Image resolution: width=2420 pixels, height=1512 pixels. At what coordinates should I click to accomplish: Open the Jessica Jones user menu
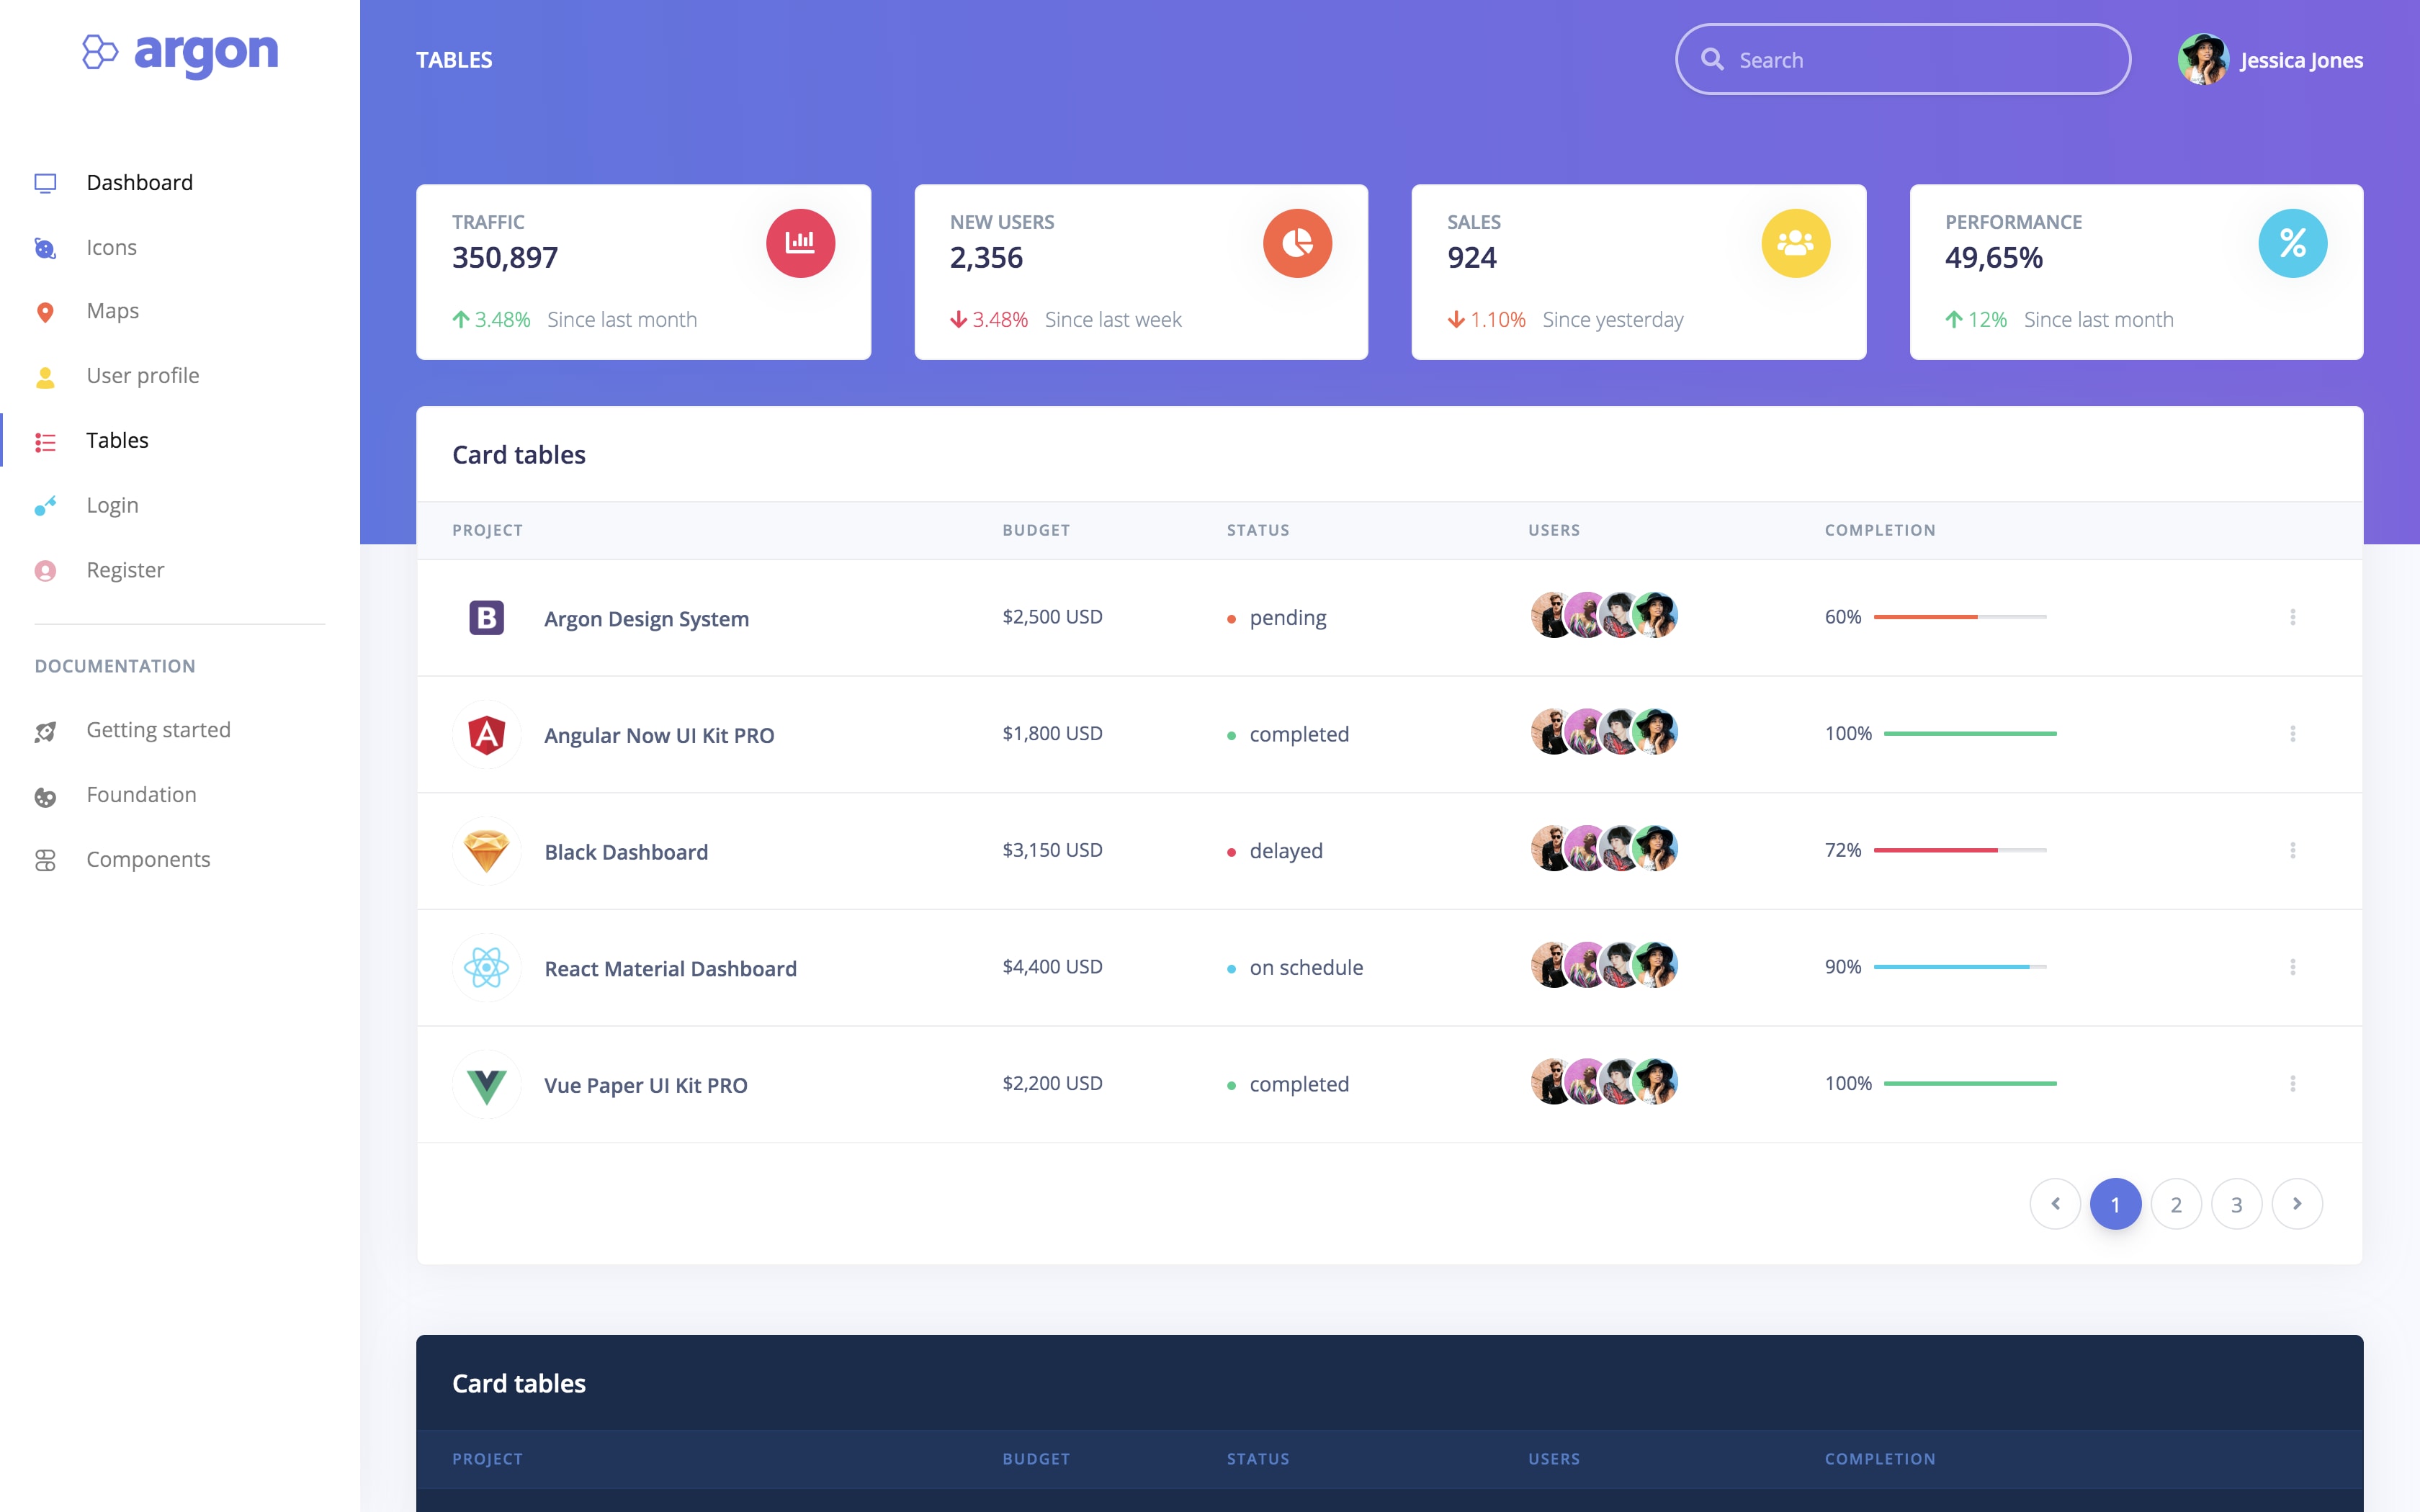[2270, 60]
